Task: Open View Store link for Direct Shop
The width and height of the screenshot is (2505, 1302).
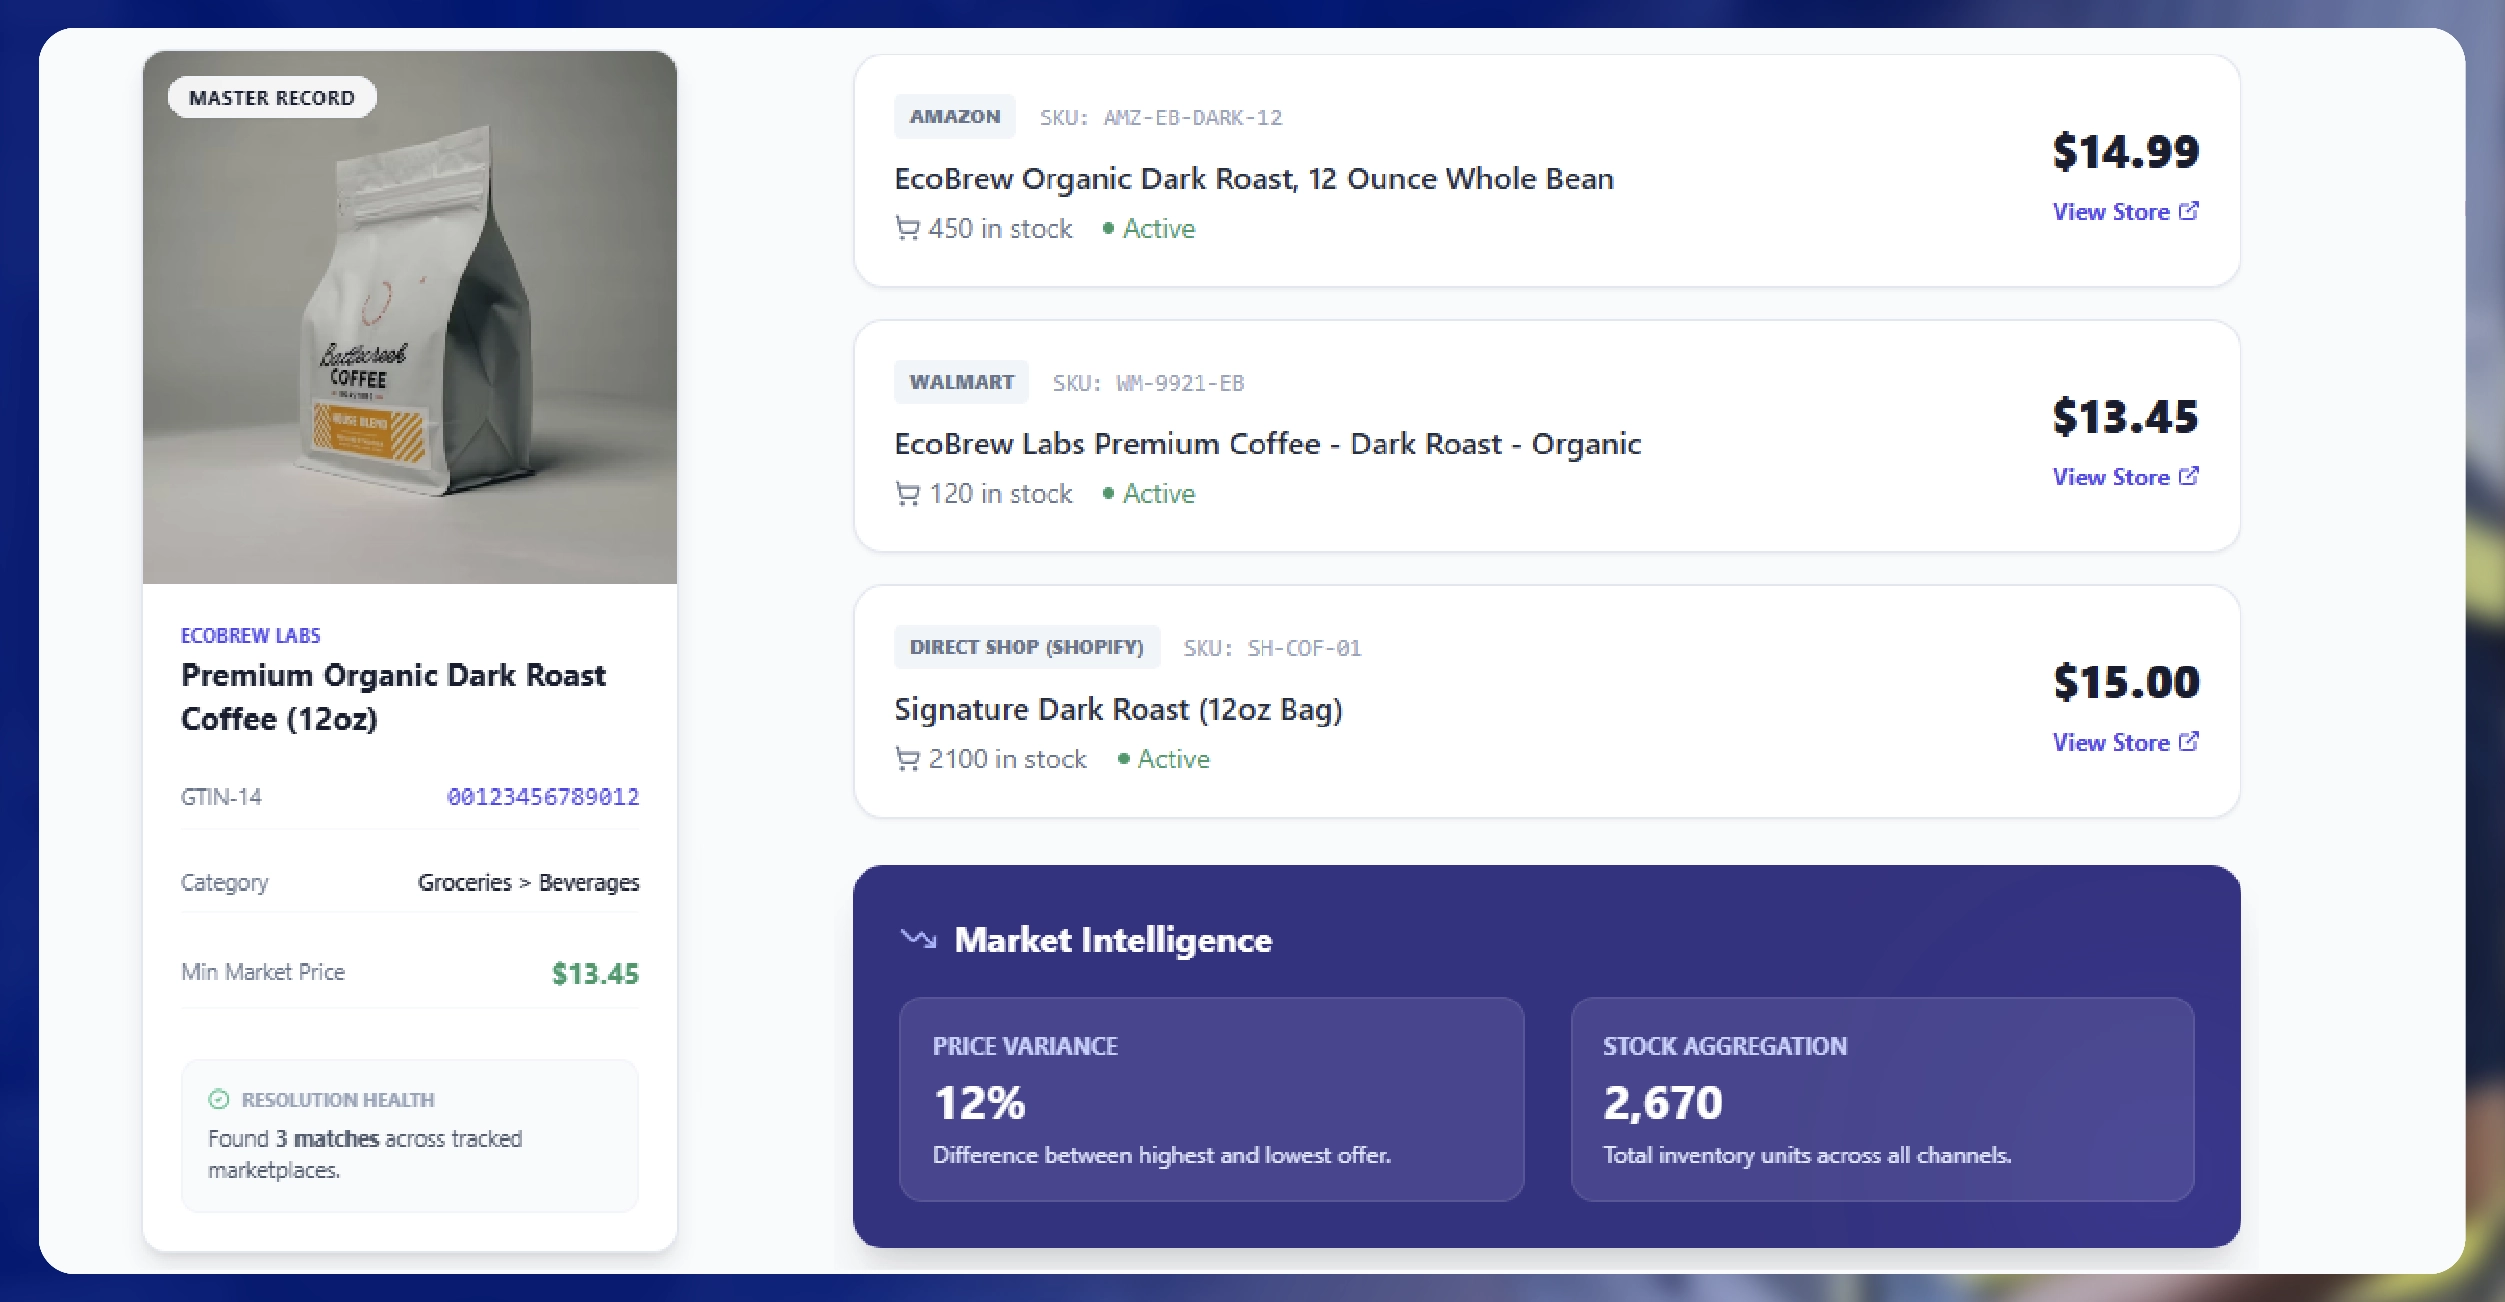Action: click(x=2111, y=743)
